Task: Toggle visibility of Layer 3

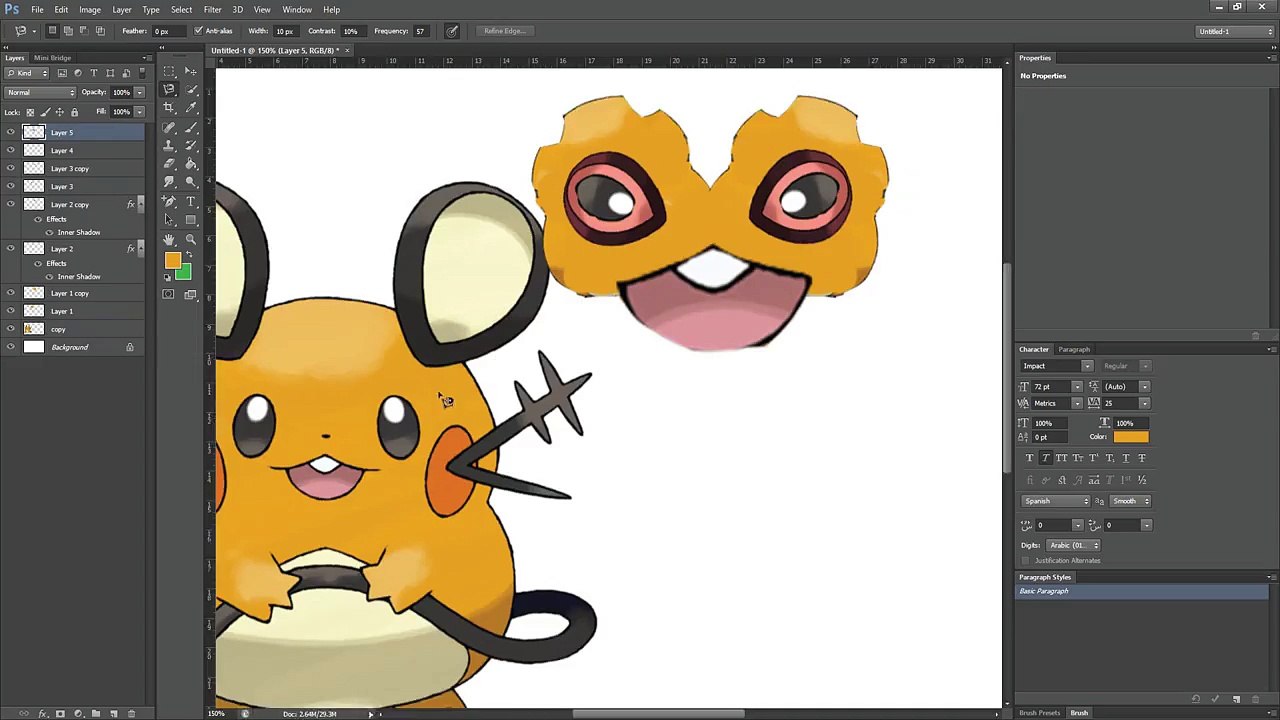Action: pyautogui.click(x=11, y=186)
